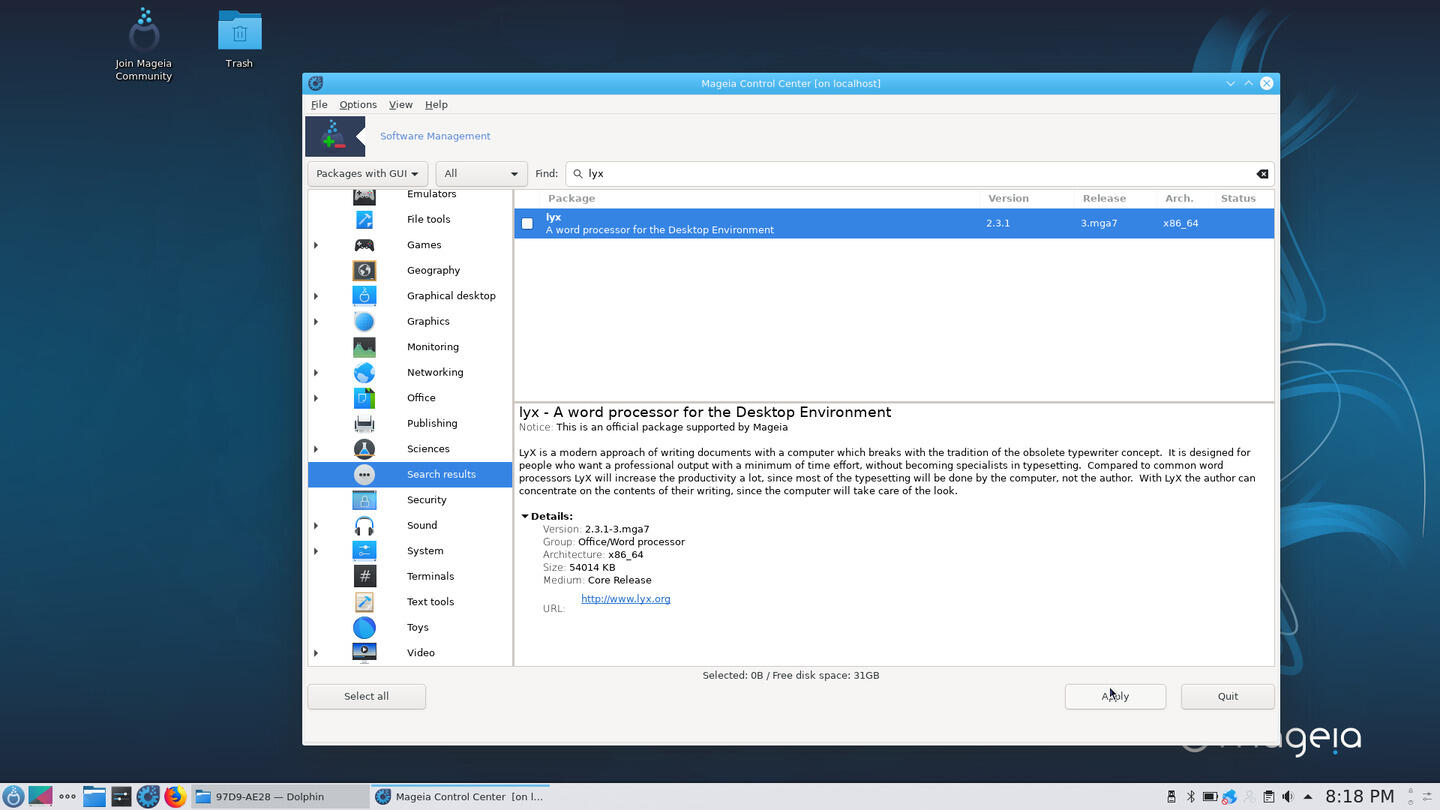Screen dimensions: 1440x810
Task: Select the Terminals category label
Action: (430, 576)
